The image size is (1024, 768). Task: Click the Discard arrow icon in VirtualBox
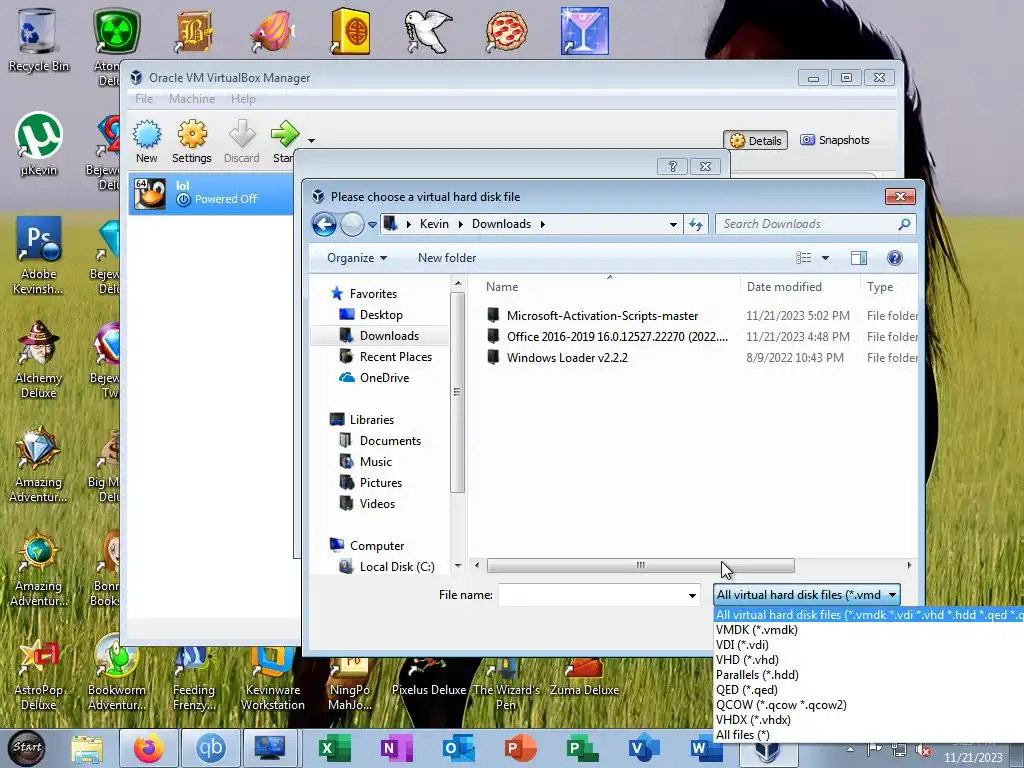pos(242,135)
